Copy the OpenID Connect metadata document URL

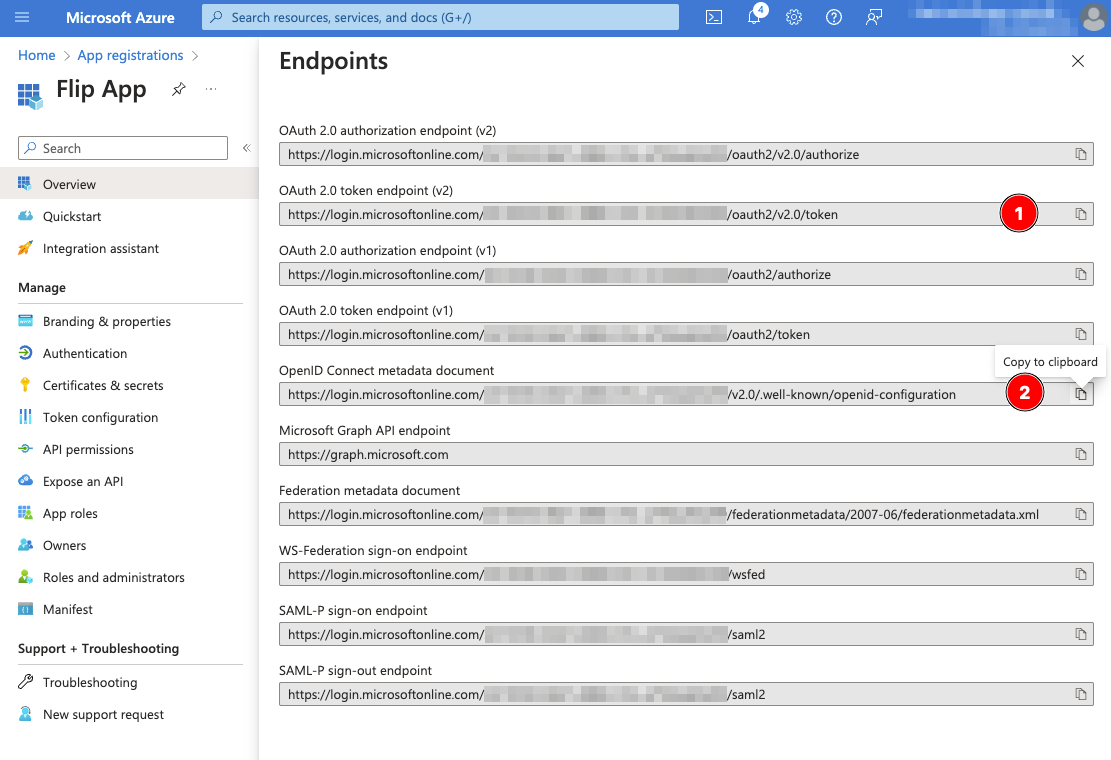tap(1080, 393)
